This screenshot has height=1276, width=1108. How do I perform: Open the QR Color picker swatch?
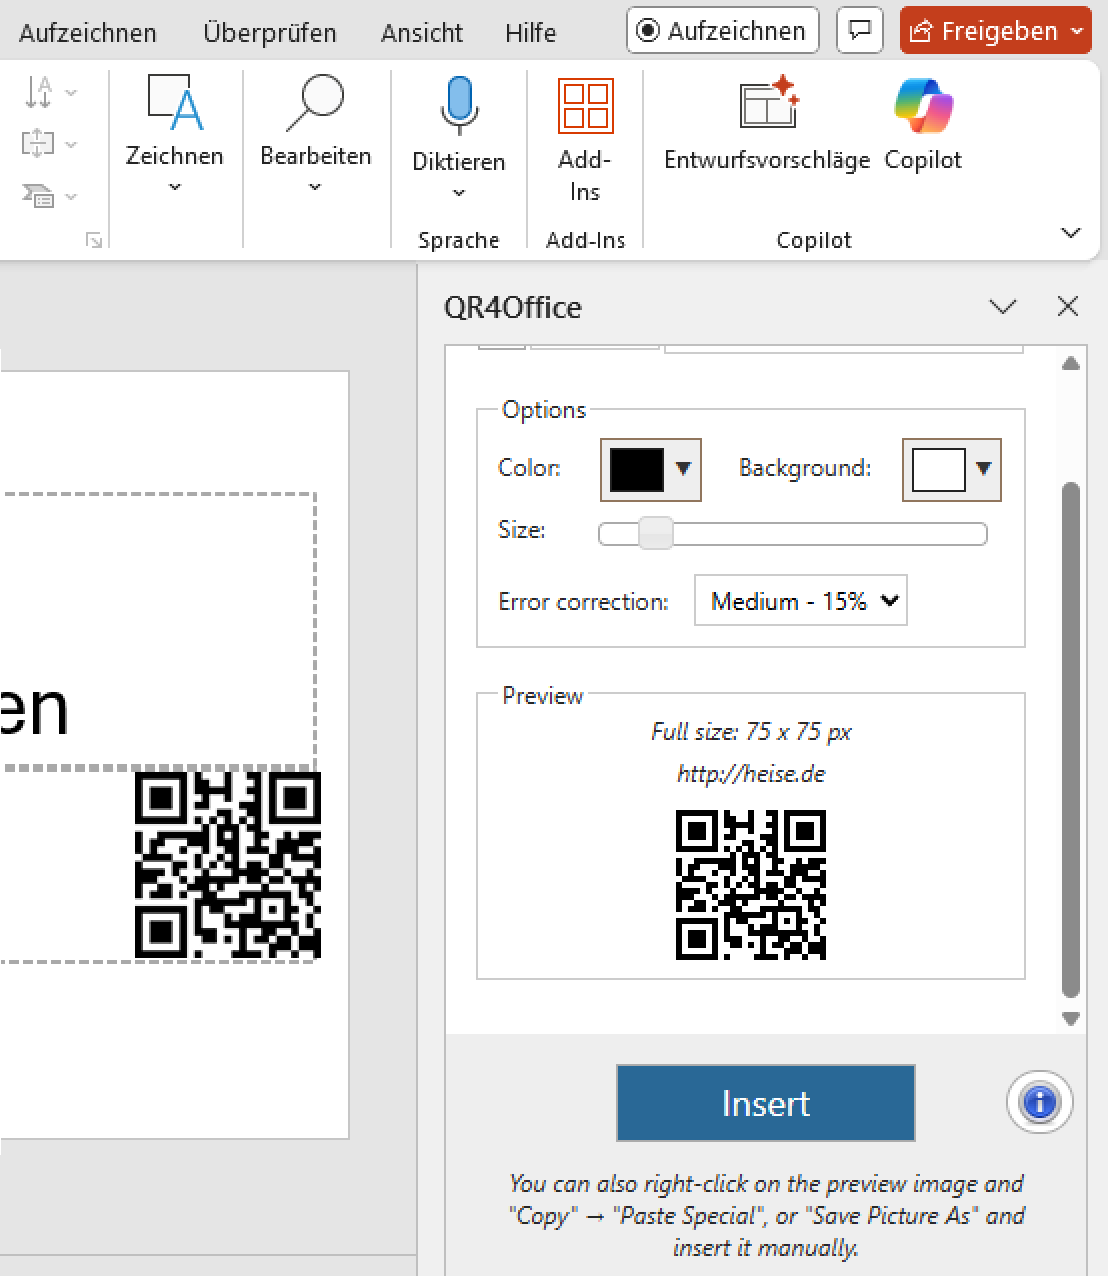pos(650,469)
